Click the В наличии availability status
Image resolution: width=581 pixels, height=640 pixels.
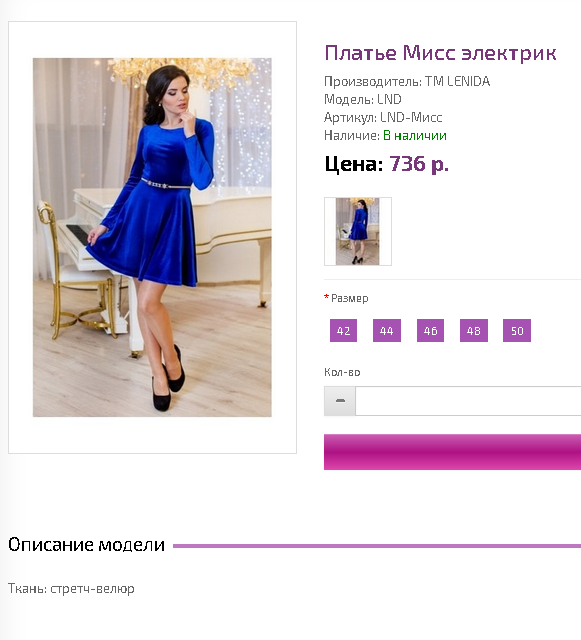[x=414, y=135]
